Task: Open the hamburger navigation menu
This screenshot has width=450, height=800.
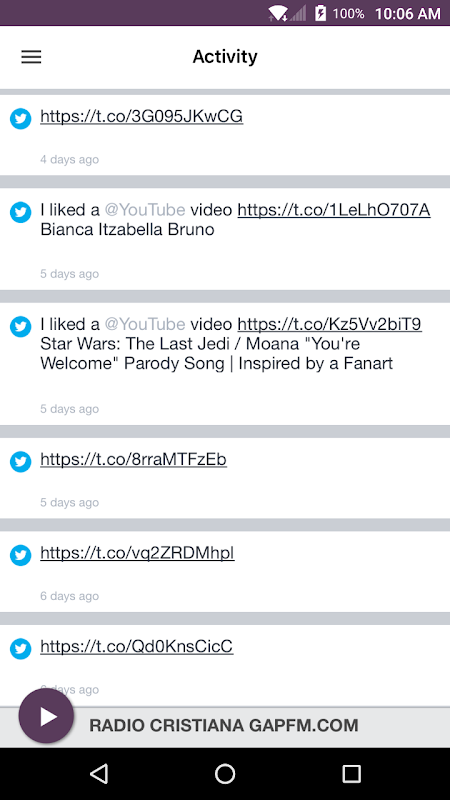Action: point(31,57)
